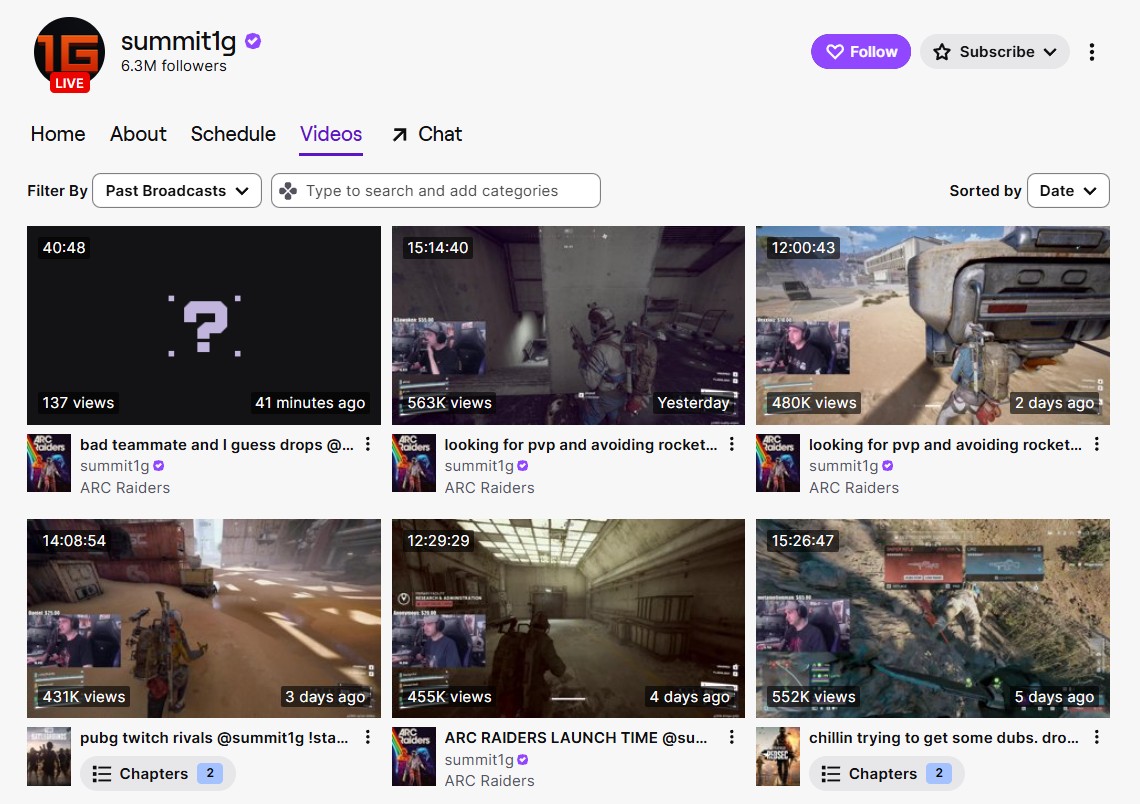Viewport: 1140px width, 804px height.
Task: Select the Videos tab
Action: tap(331, 134)
